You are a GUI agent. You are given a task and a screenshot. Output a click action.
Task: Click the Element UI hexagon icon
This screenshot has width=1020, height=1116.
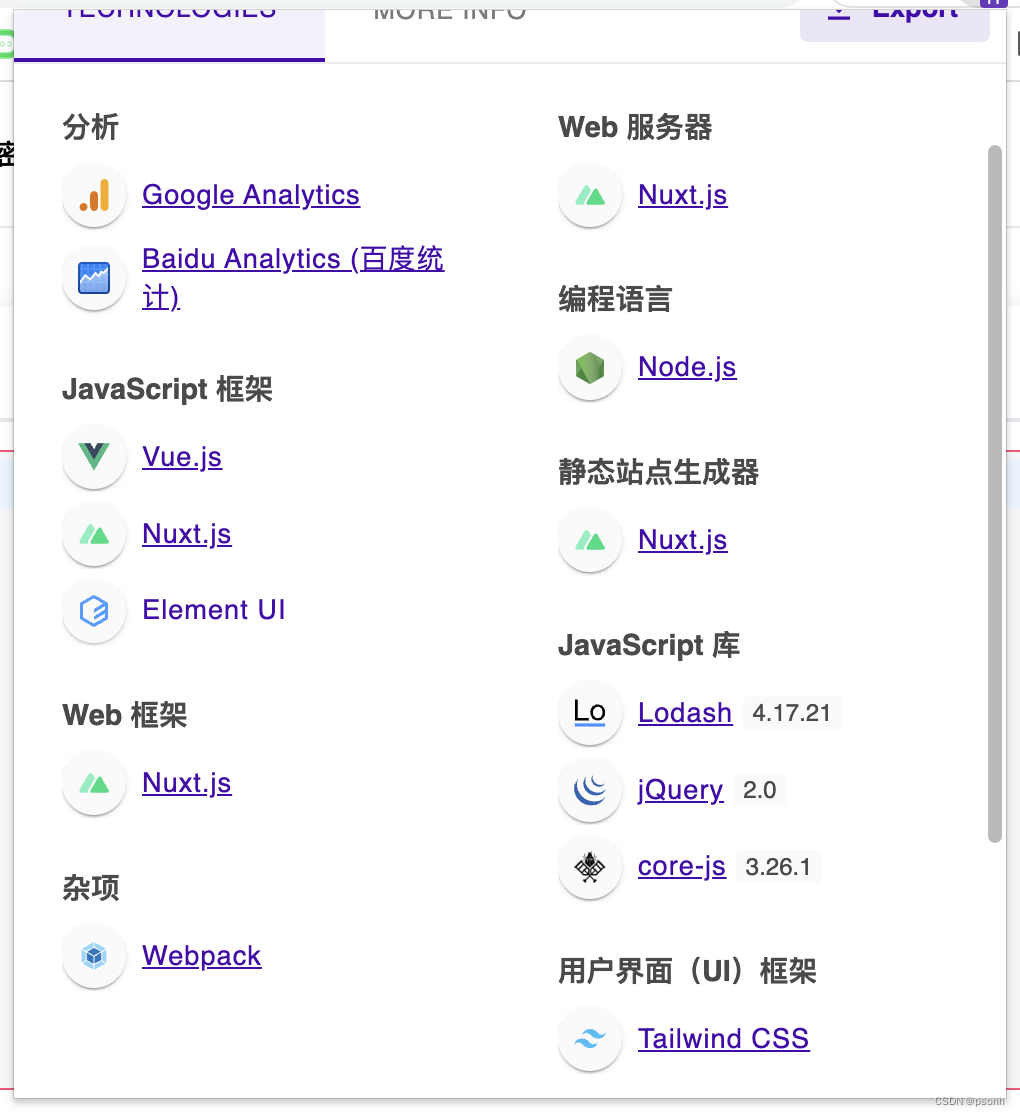coord(94,611)
